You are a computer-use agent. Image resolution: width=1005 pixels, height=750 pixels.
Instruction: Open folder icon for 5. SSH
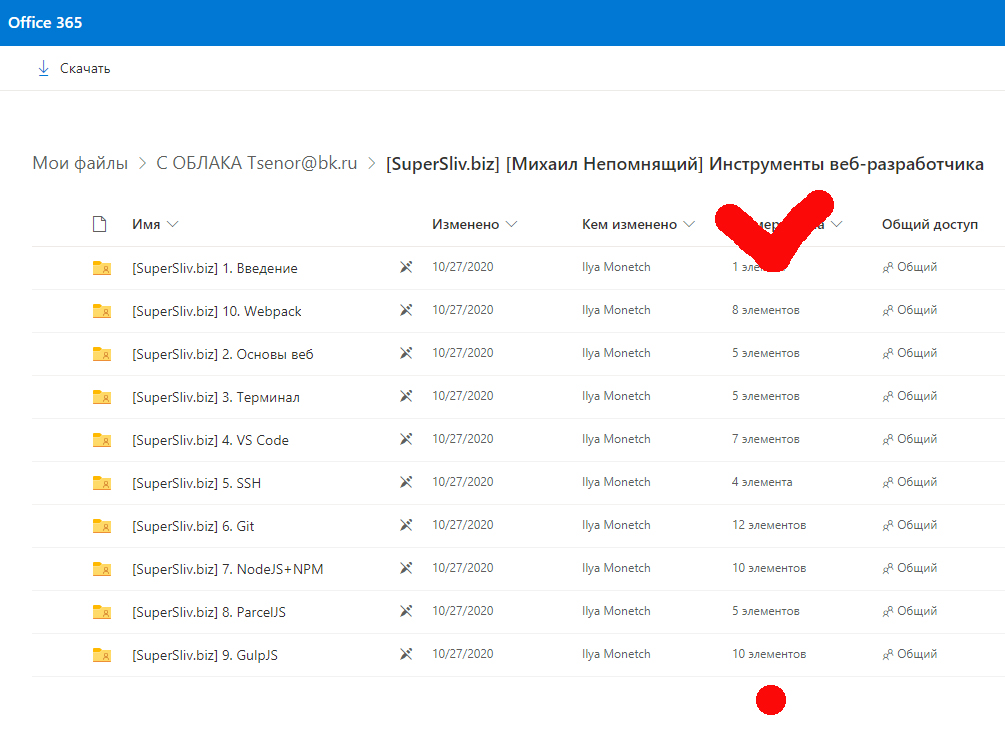pos(102,483)
